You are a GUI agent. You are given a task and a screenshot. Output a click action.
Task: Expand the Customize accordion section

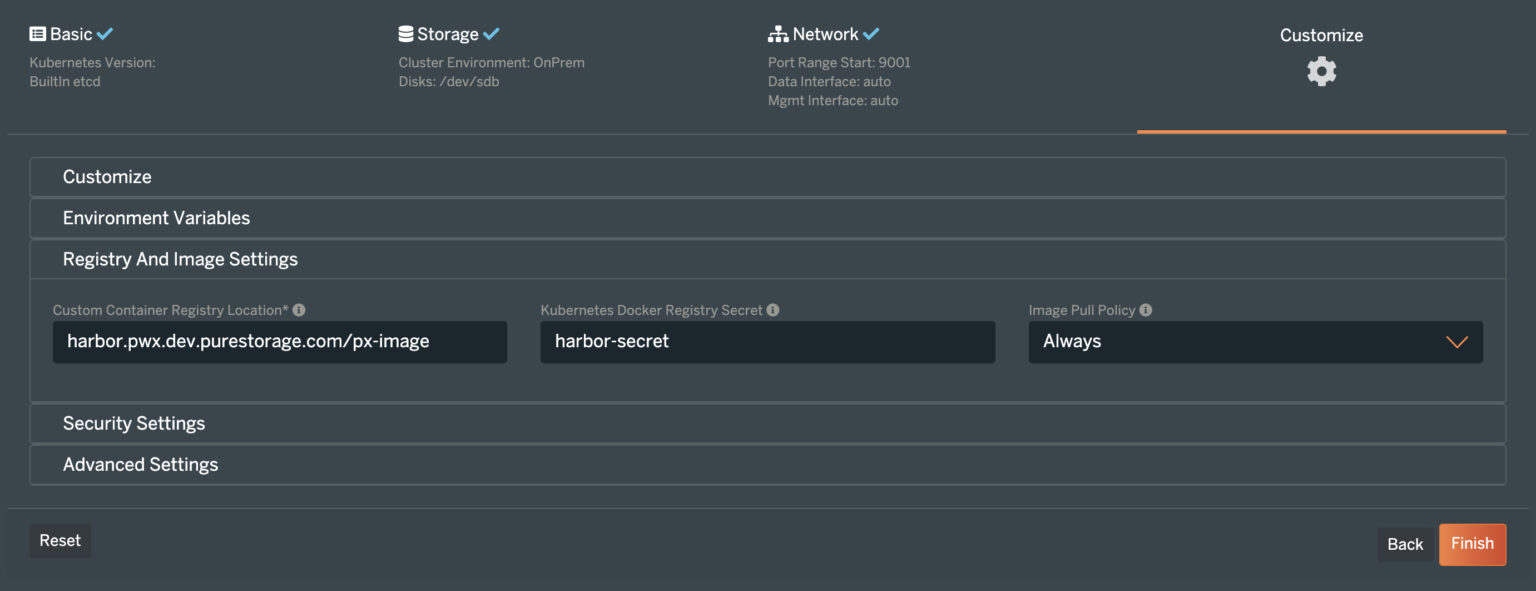click(x=767, y=177)
